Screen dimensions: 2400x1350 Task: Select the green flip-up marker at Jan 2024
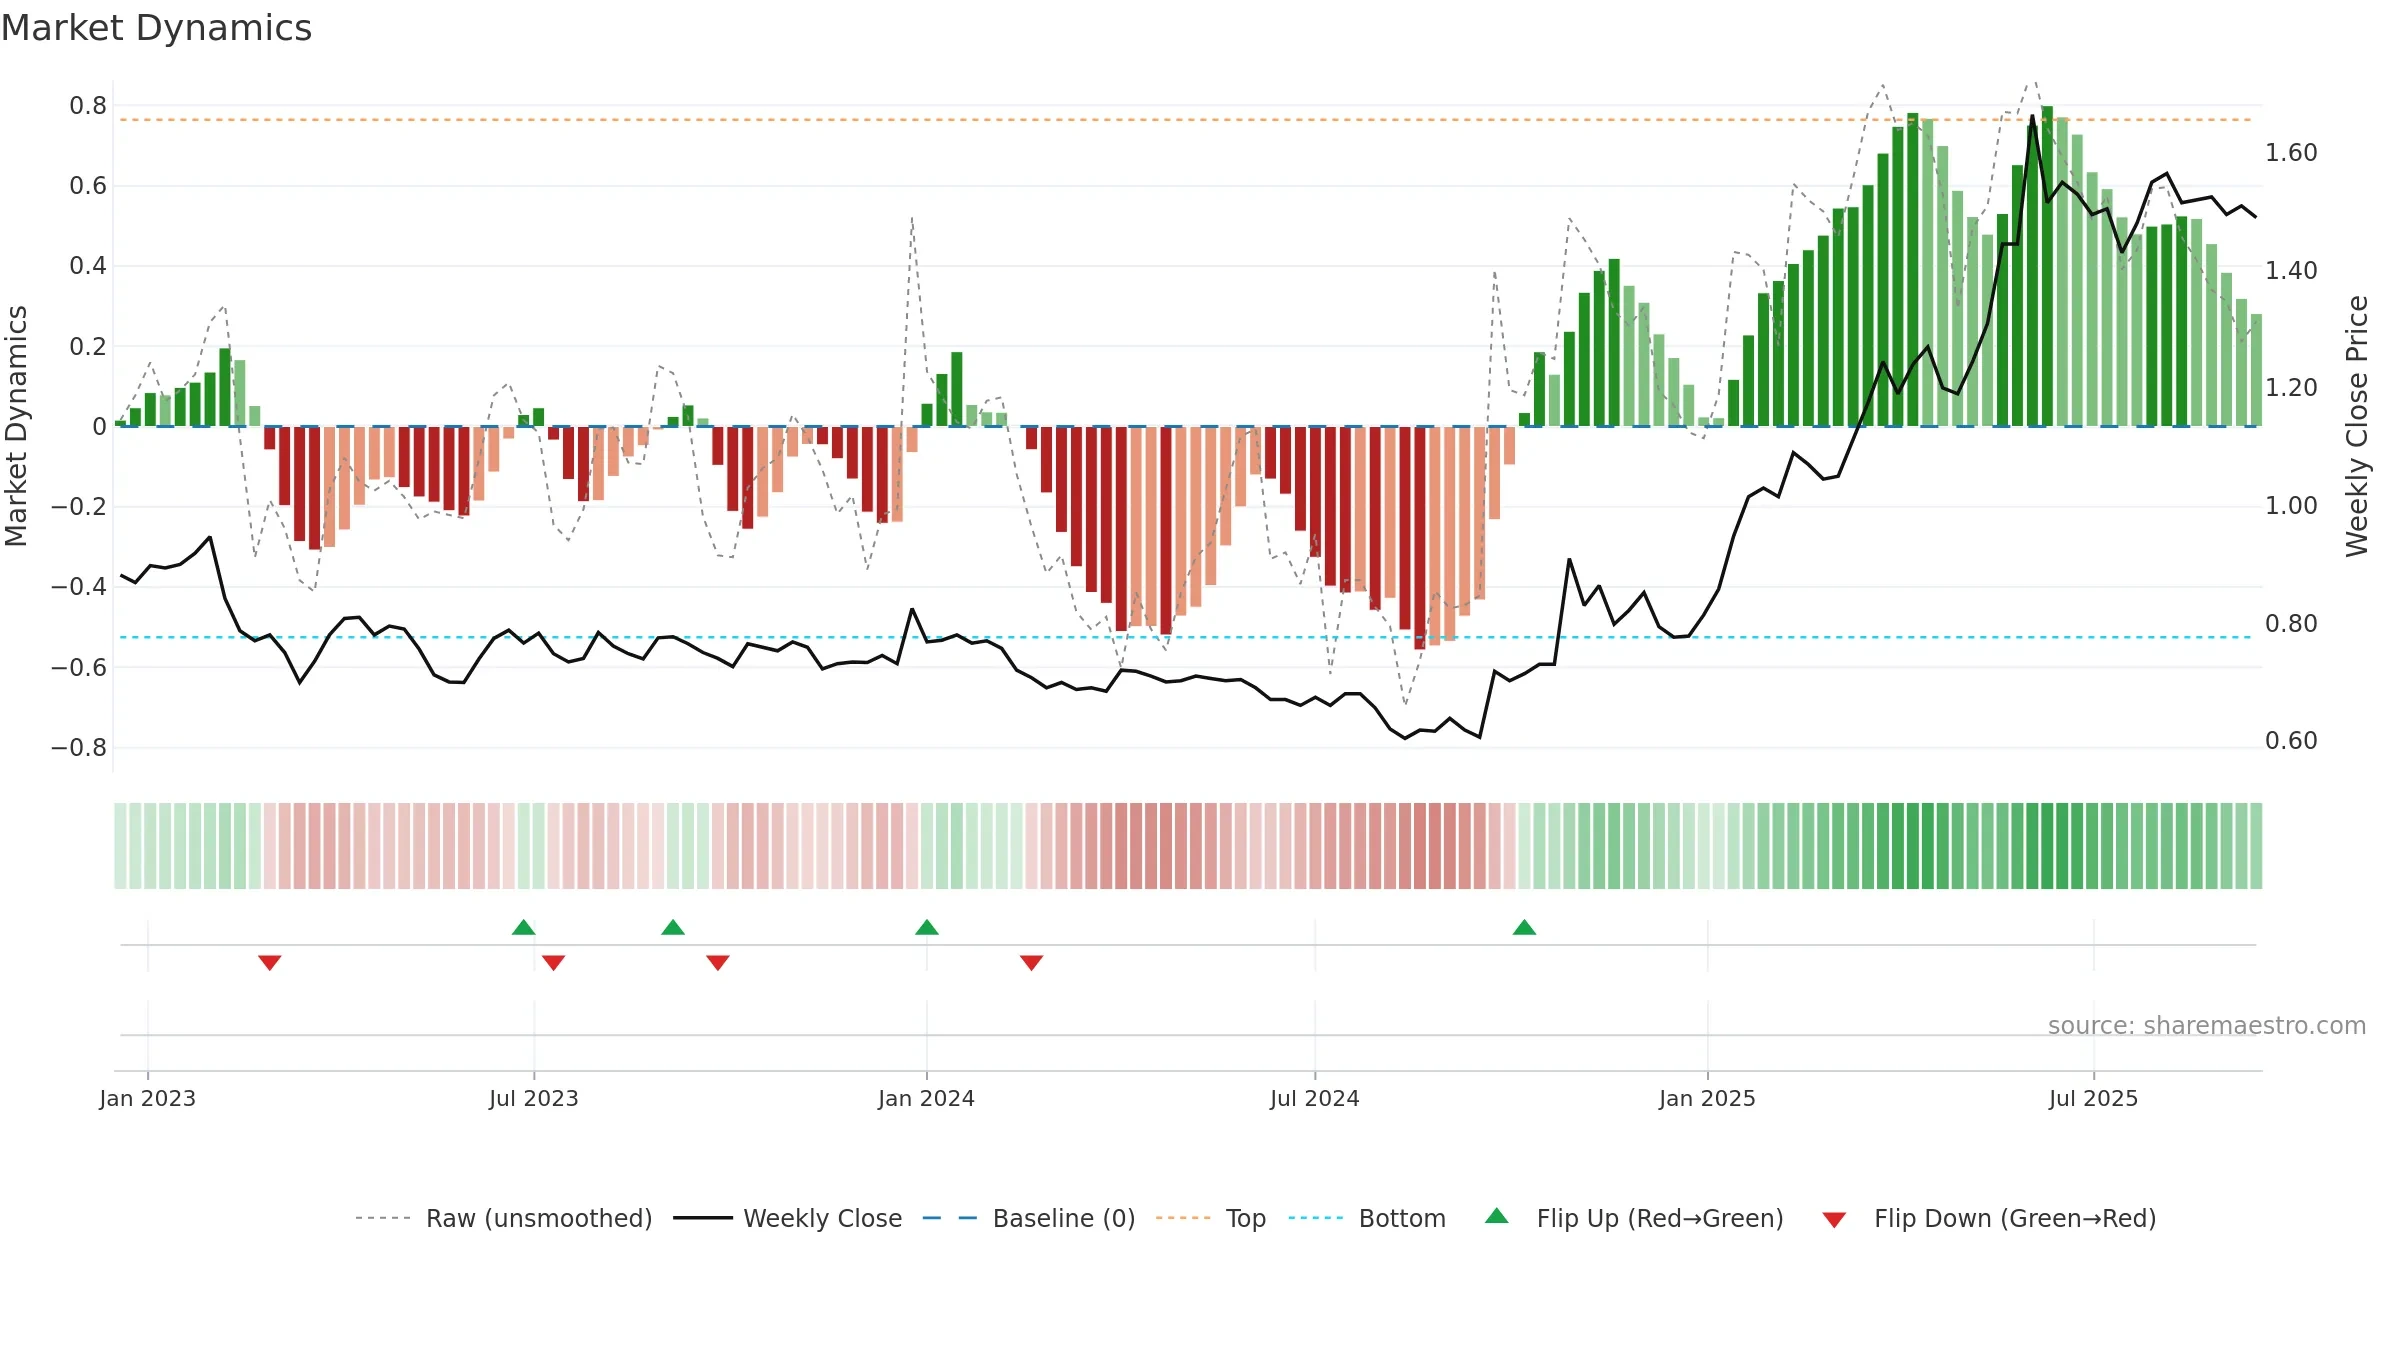coord(927,927)
